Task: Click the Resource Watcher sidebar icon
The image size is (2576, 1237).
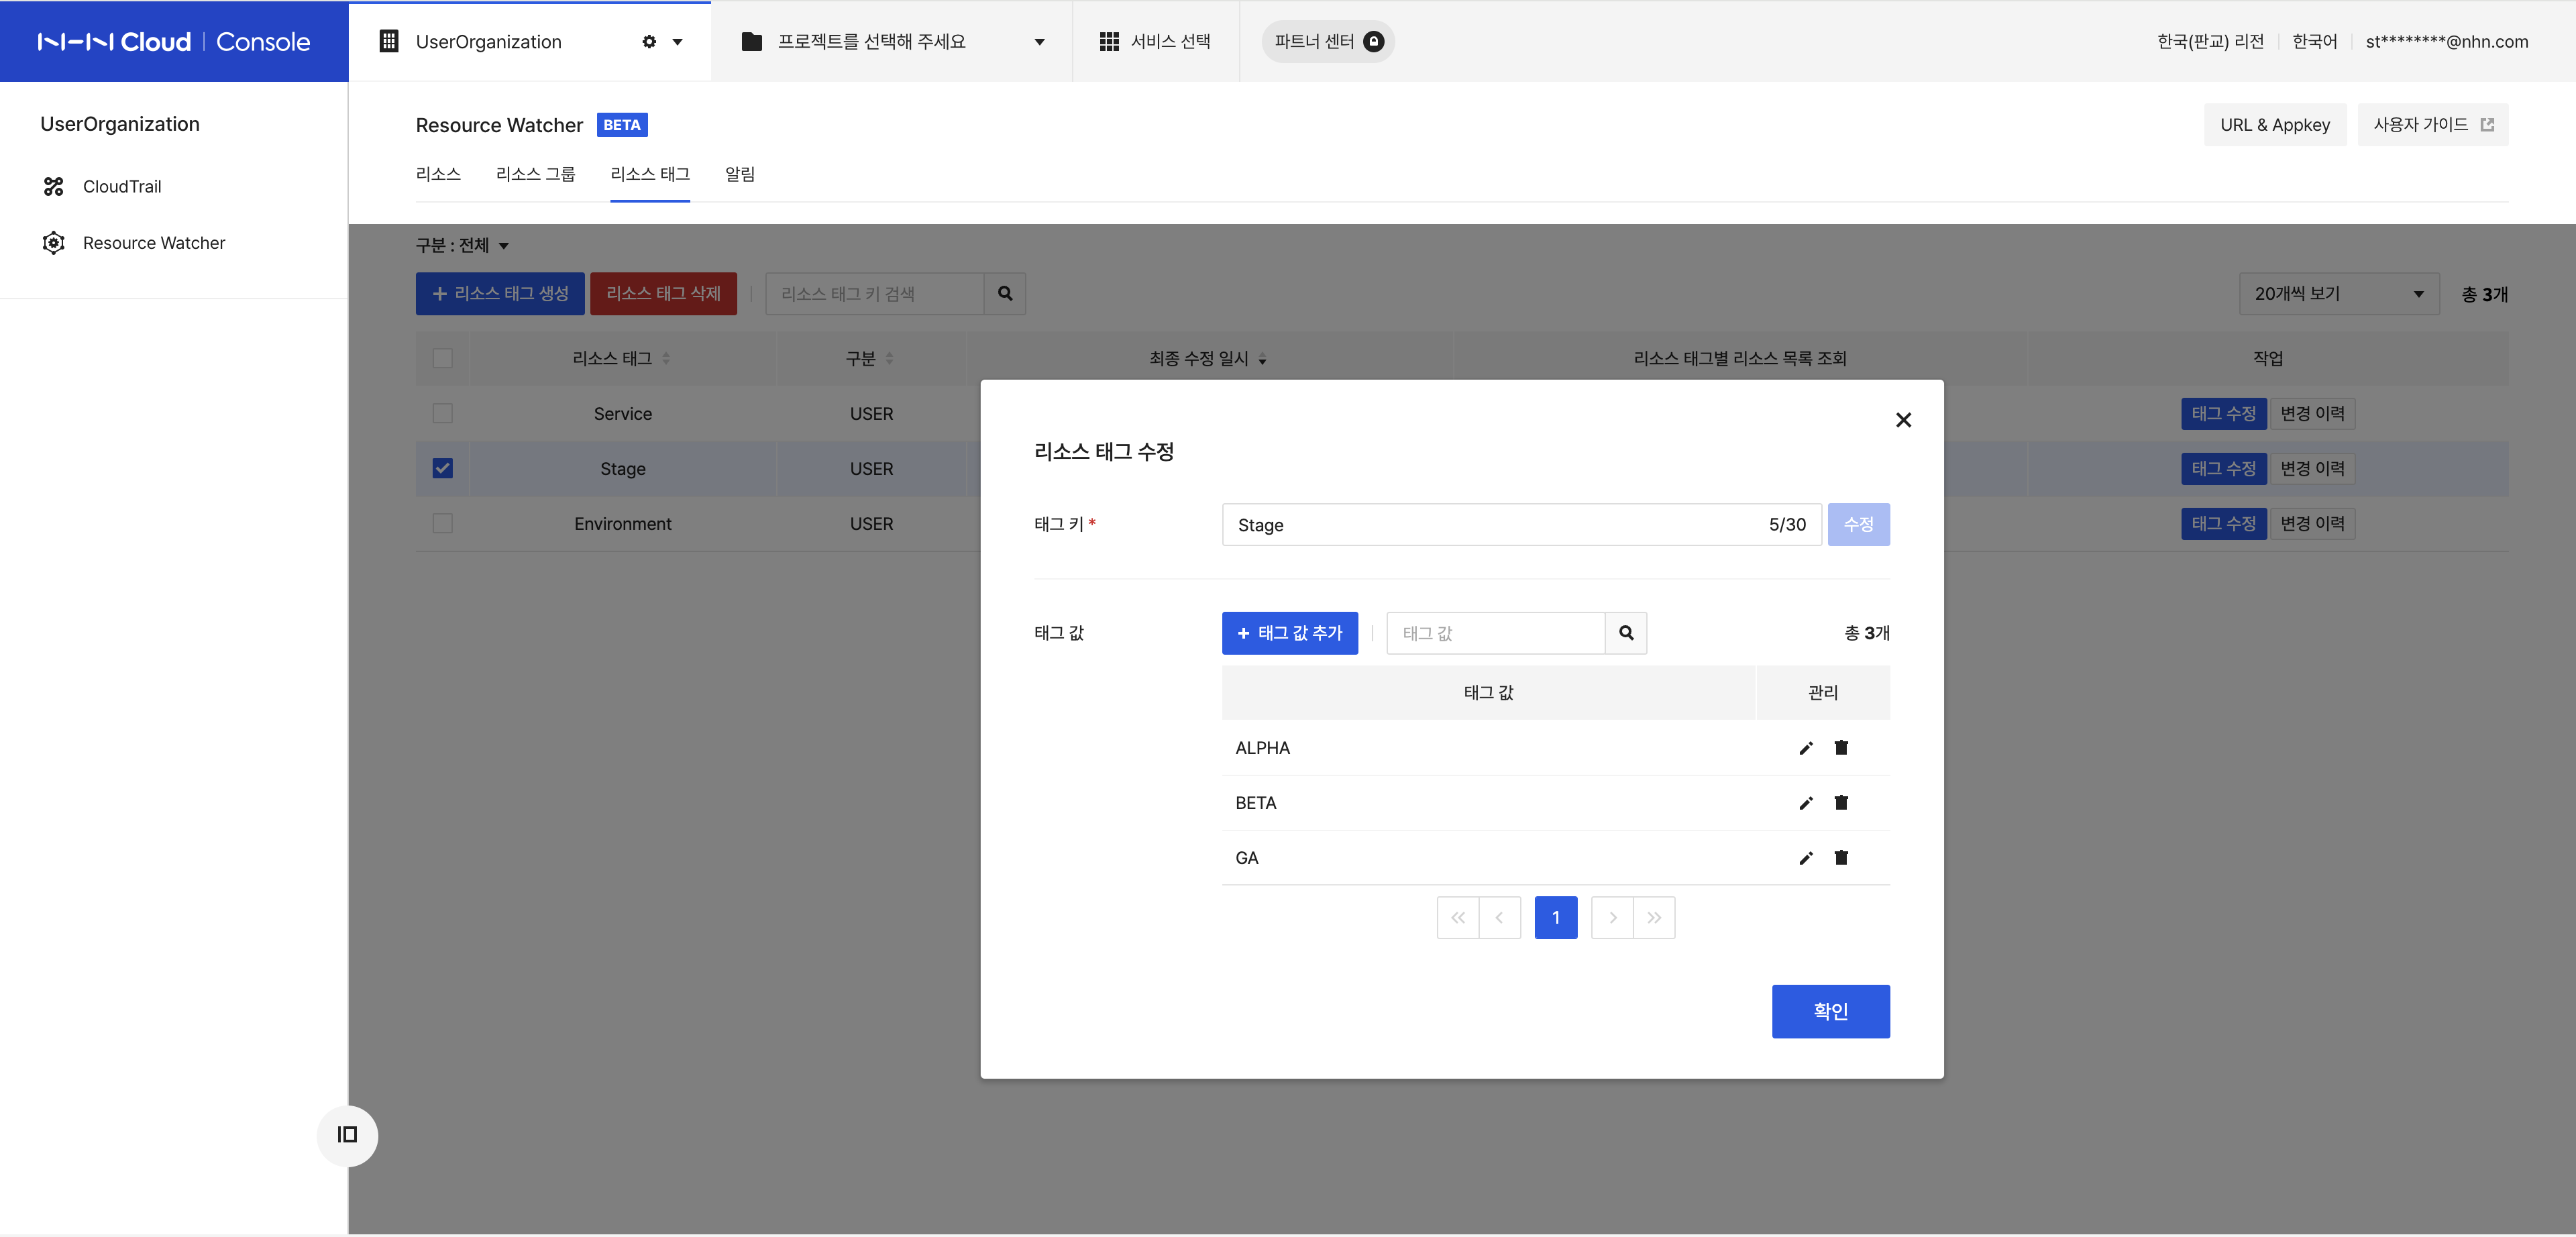Action: pos(54,243)
